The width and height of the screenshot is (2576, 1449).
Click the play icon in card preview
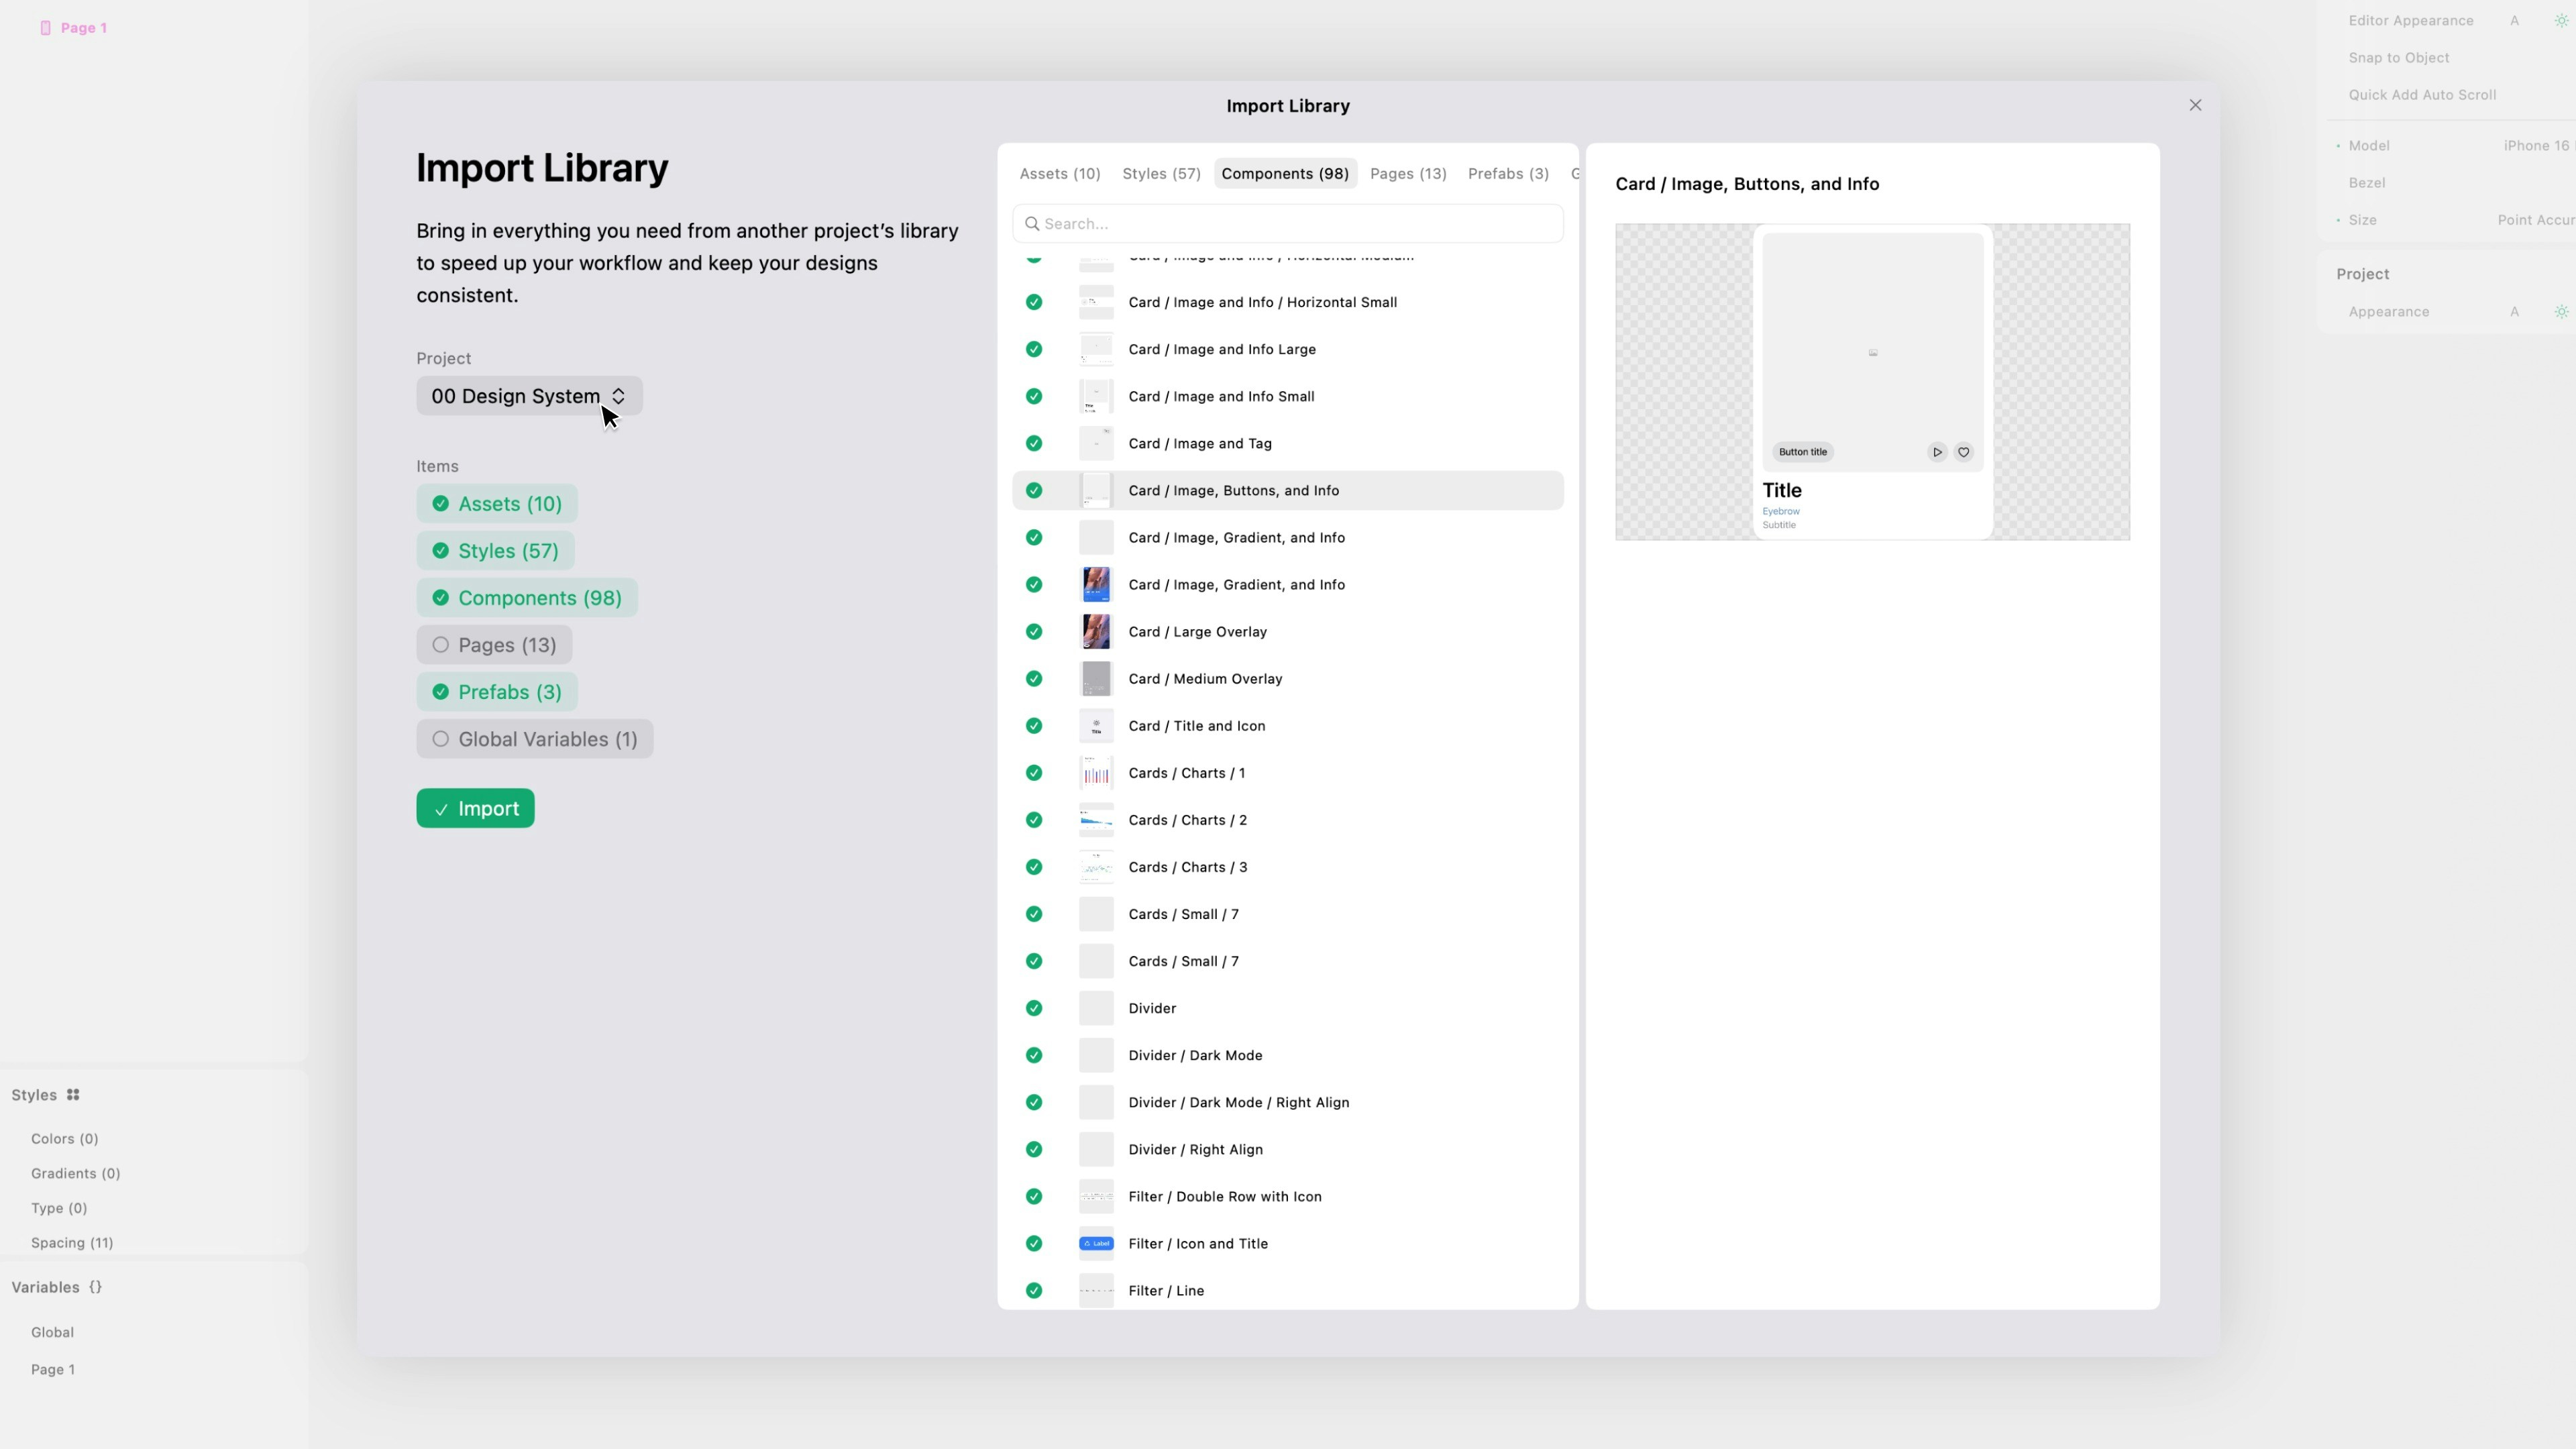[1937, 452]
